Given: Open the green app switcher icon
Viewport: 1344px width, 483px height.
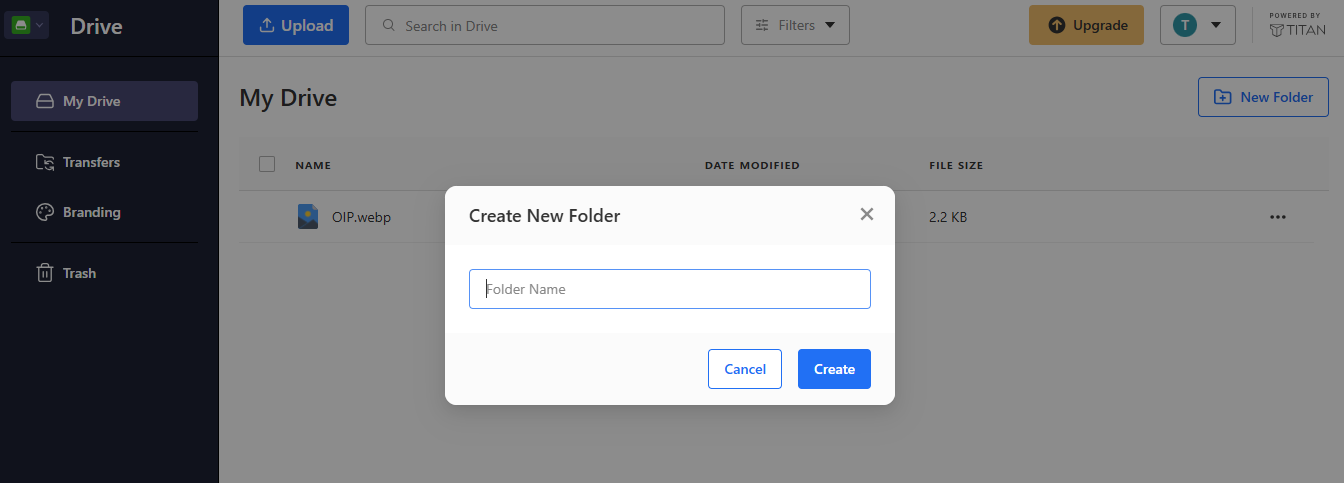Looking at the screenshot, I should tap(26, 24).
